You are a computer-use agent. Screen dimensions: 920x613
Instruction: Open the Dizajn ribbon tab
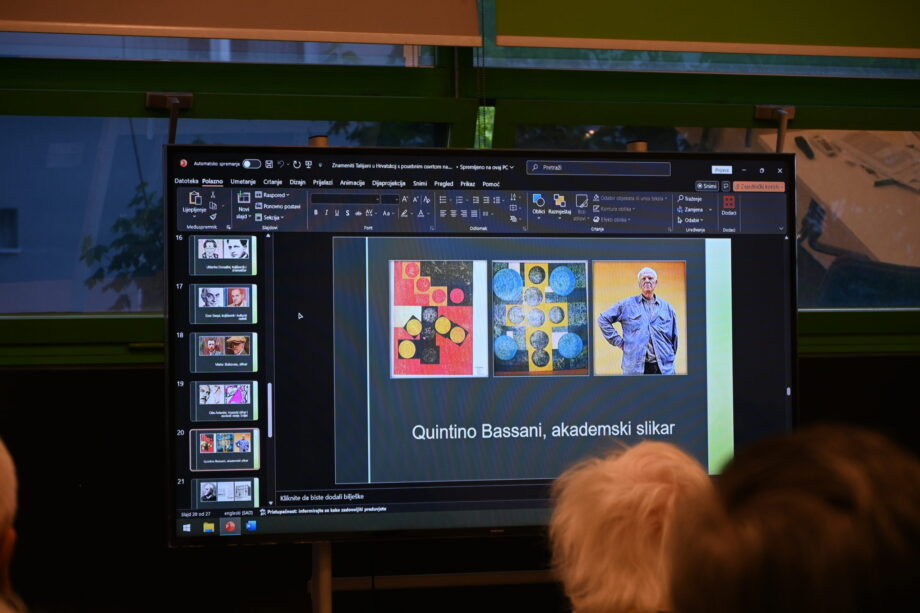pyautogui.click(x=297, y=182)
